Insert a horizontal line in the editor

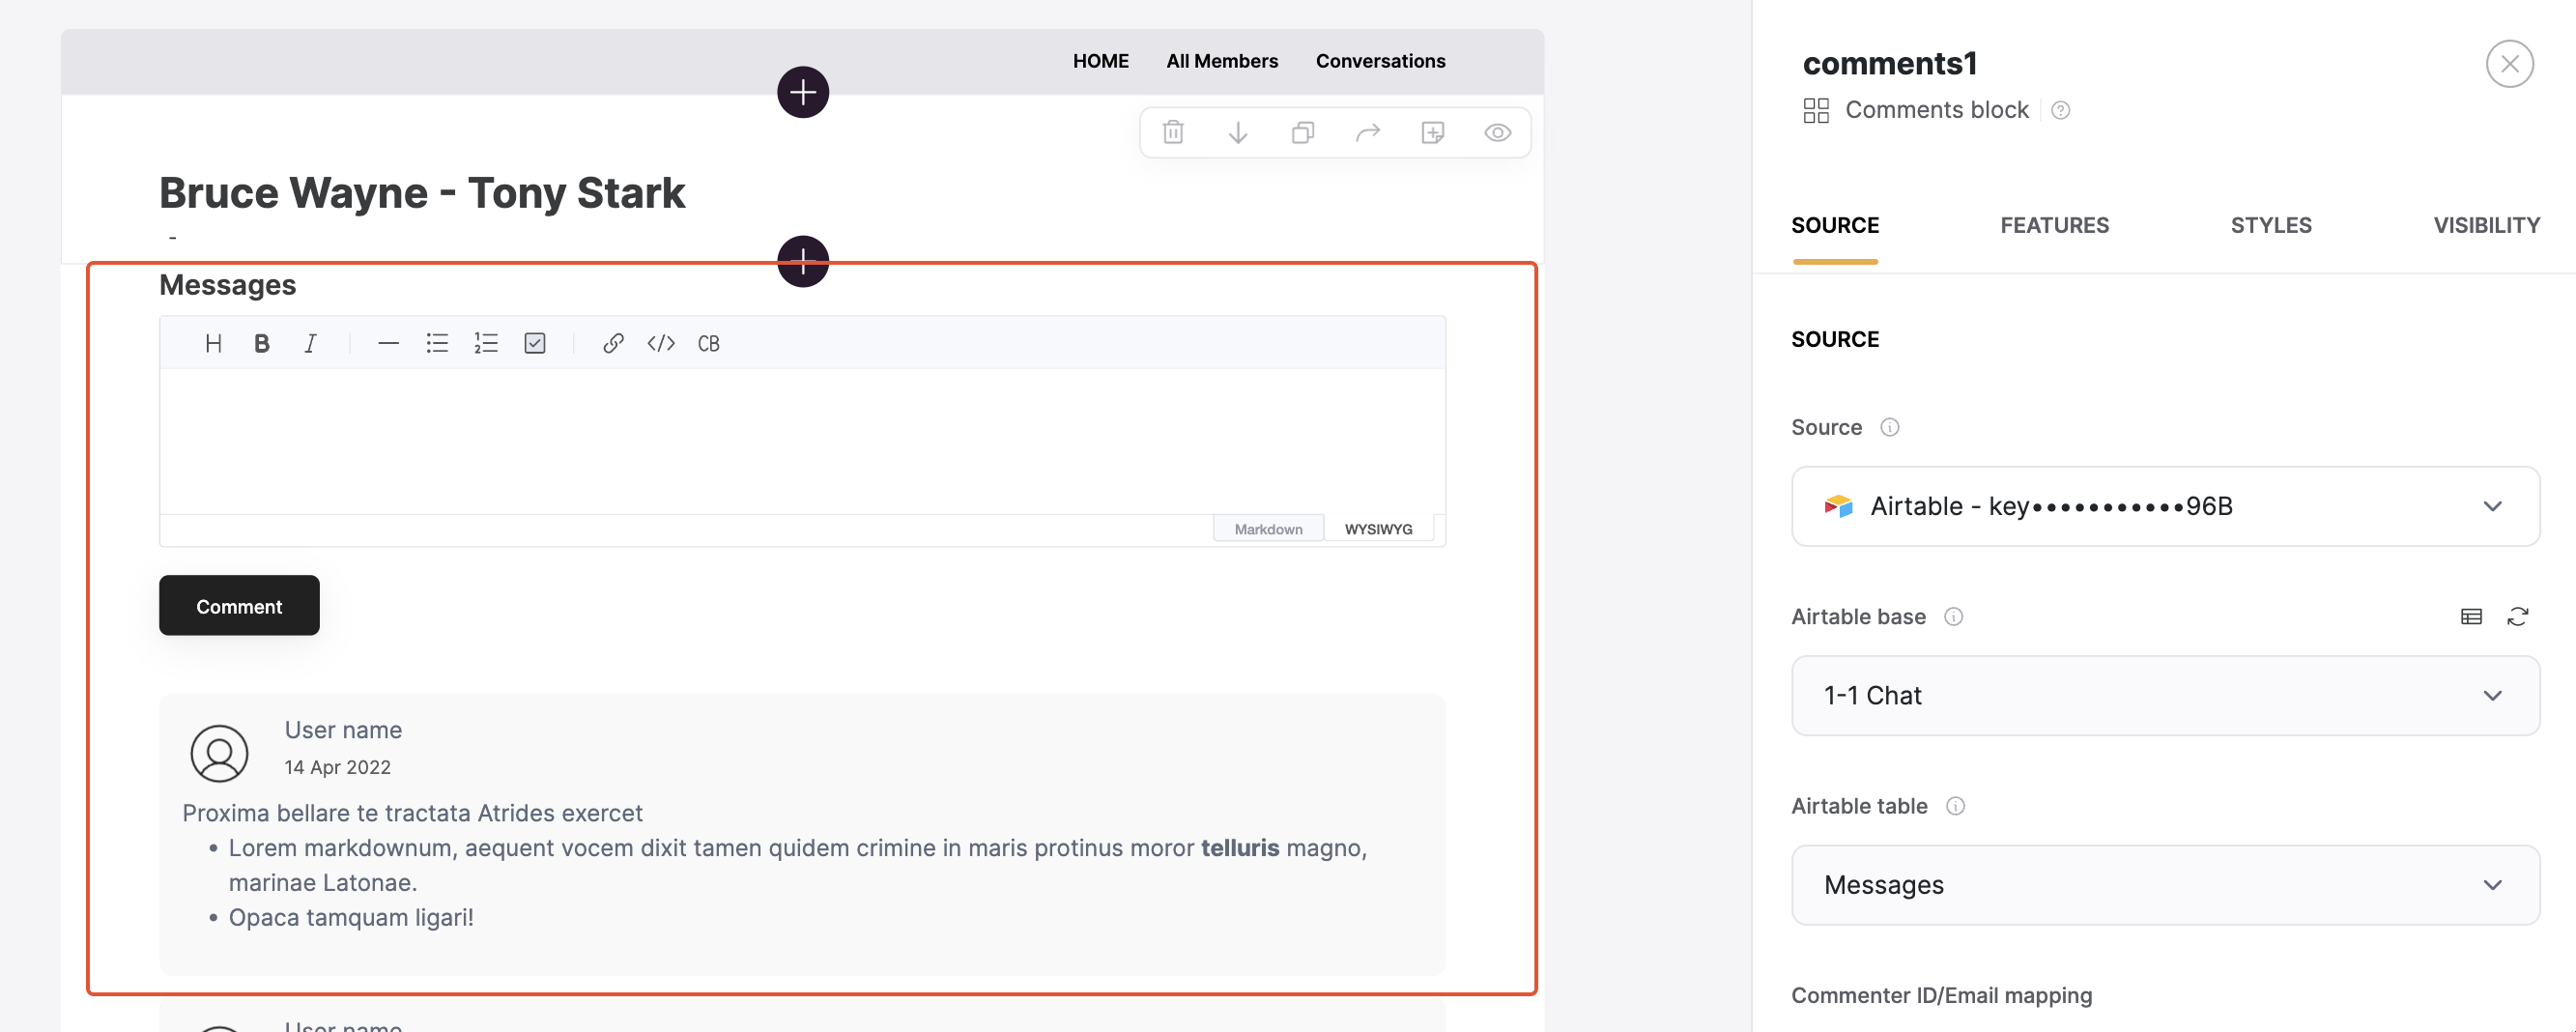click(x=388, y=343)
